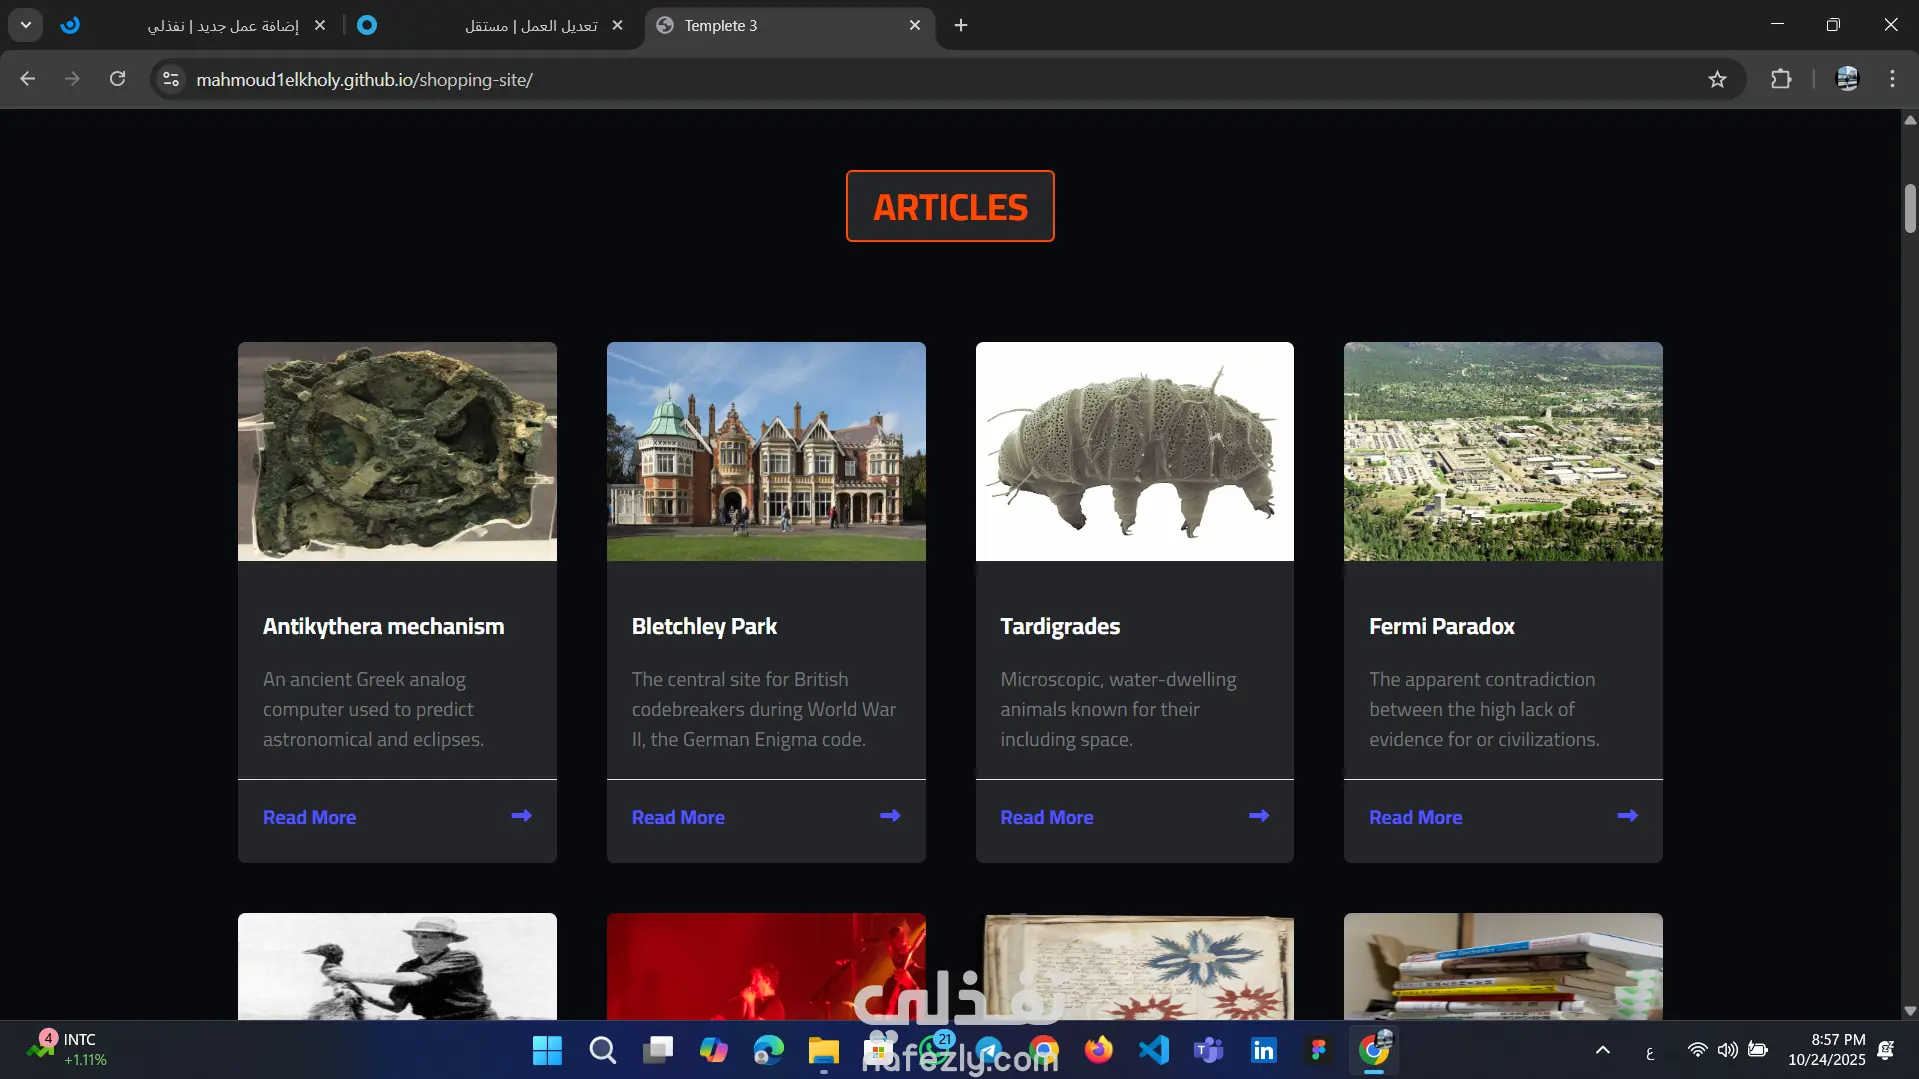
Task: Click the red concert-lit image
Action: [766, 966]
